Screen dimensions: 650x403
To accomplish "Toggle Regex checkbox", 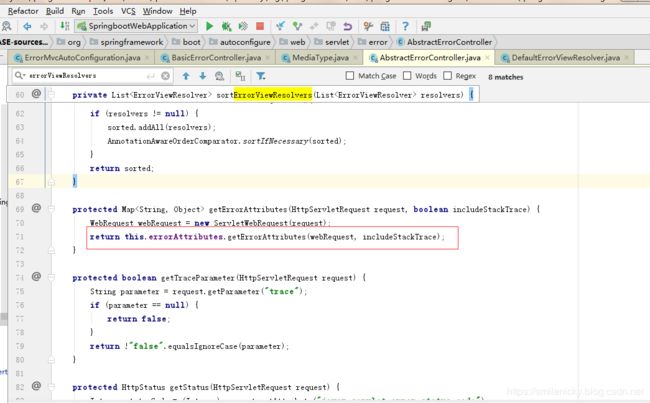I will click(447, 76).
